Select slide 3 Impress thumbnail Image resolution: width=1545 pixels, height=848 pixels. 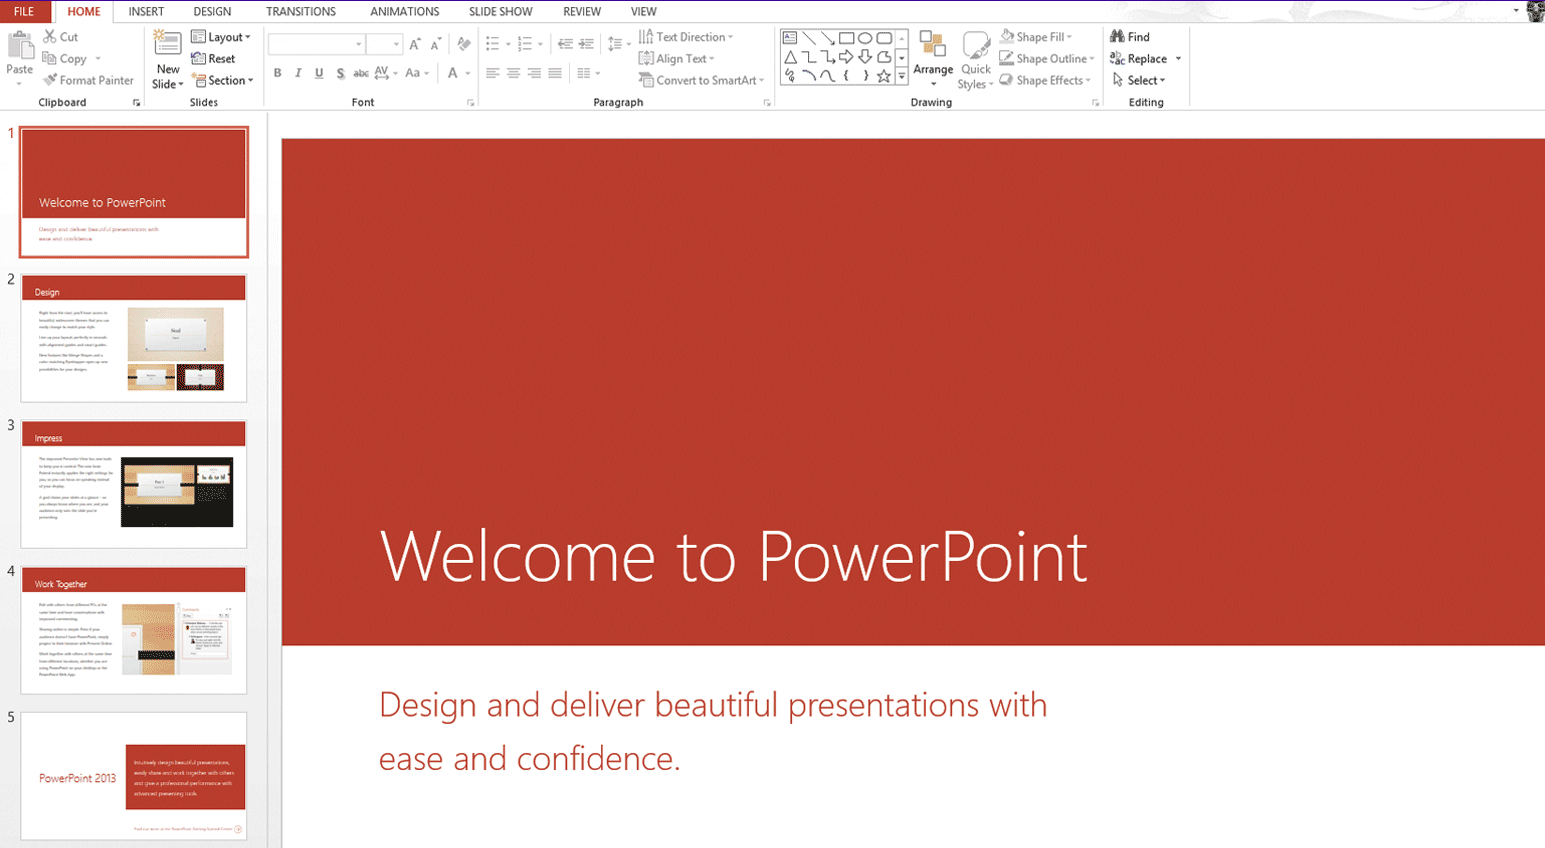click(x=134, y=484)
